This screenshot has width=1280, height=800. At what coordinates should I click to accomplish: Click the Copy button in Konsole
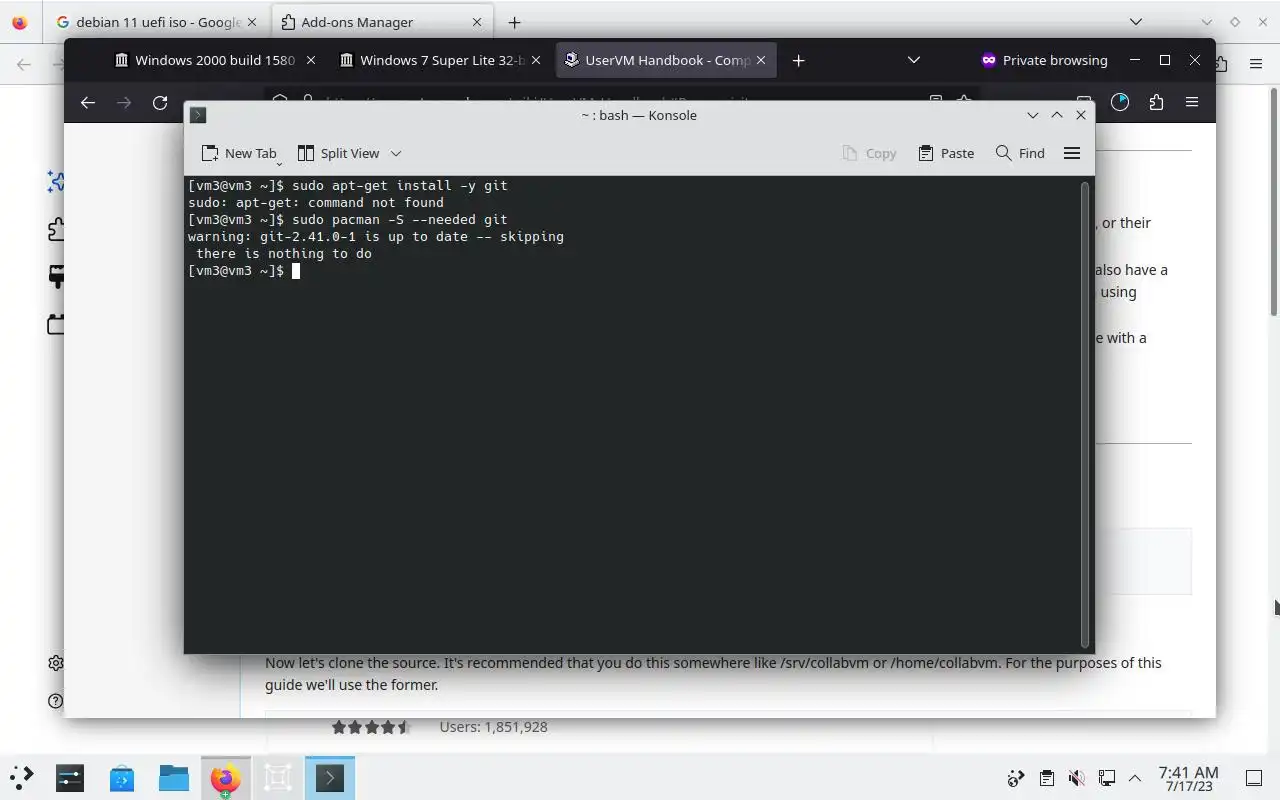869,153
